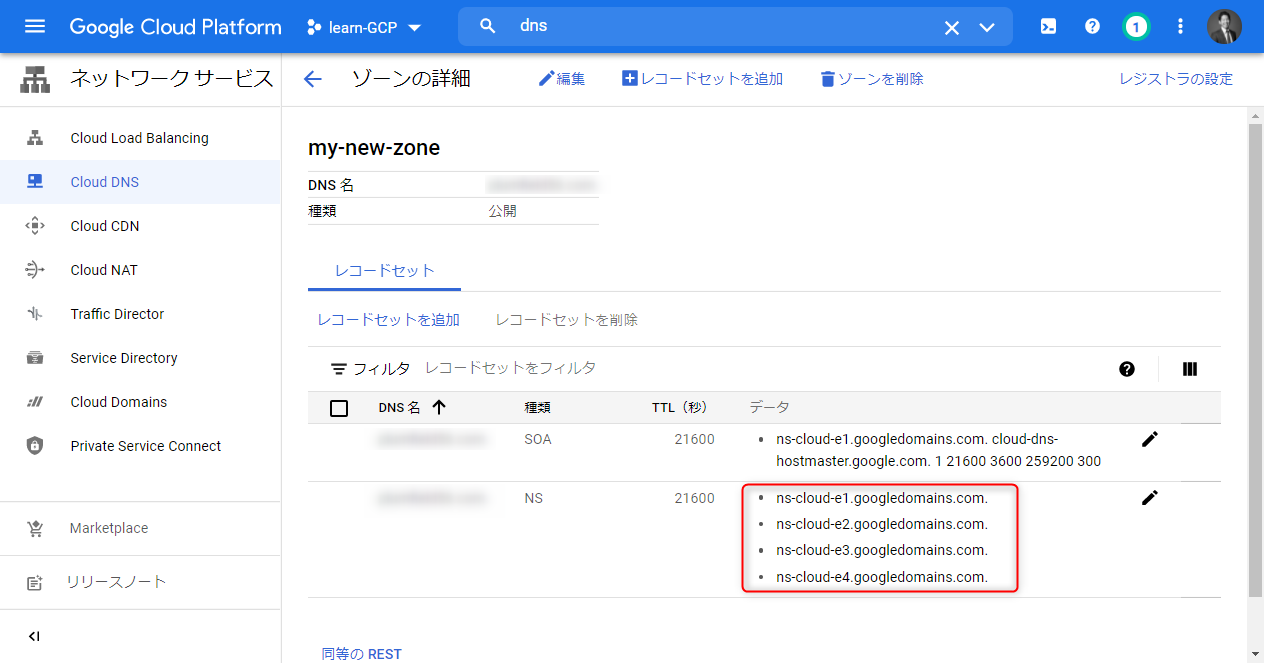Screen dimensions: 1264x663
Task: Expand the search options chevron
Action: [x=987, y=28]
